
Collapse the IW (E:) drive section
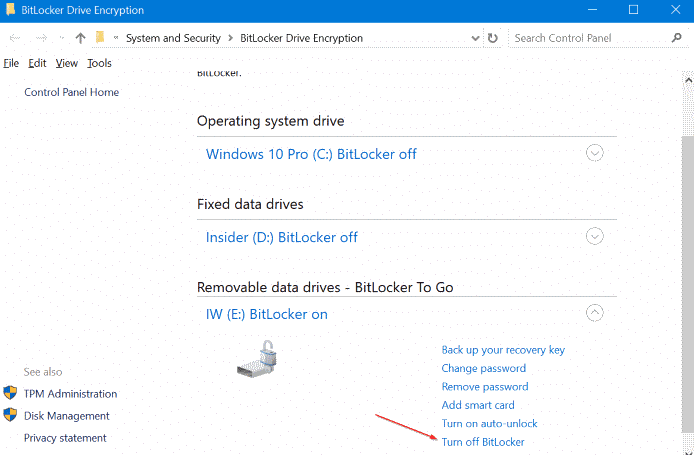595,313
